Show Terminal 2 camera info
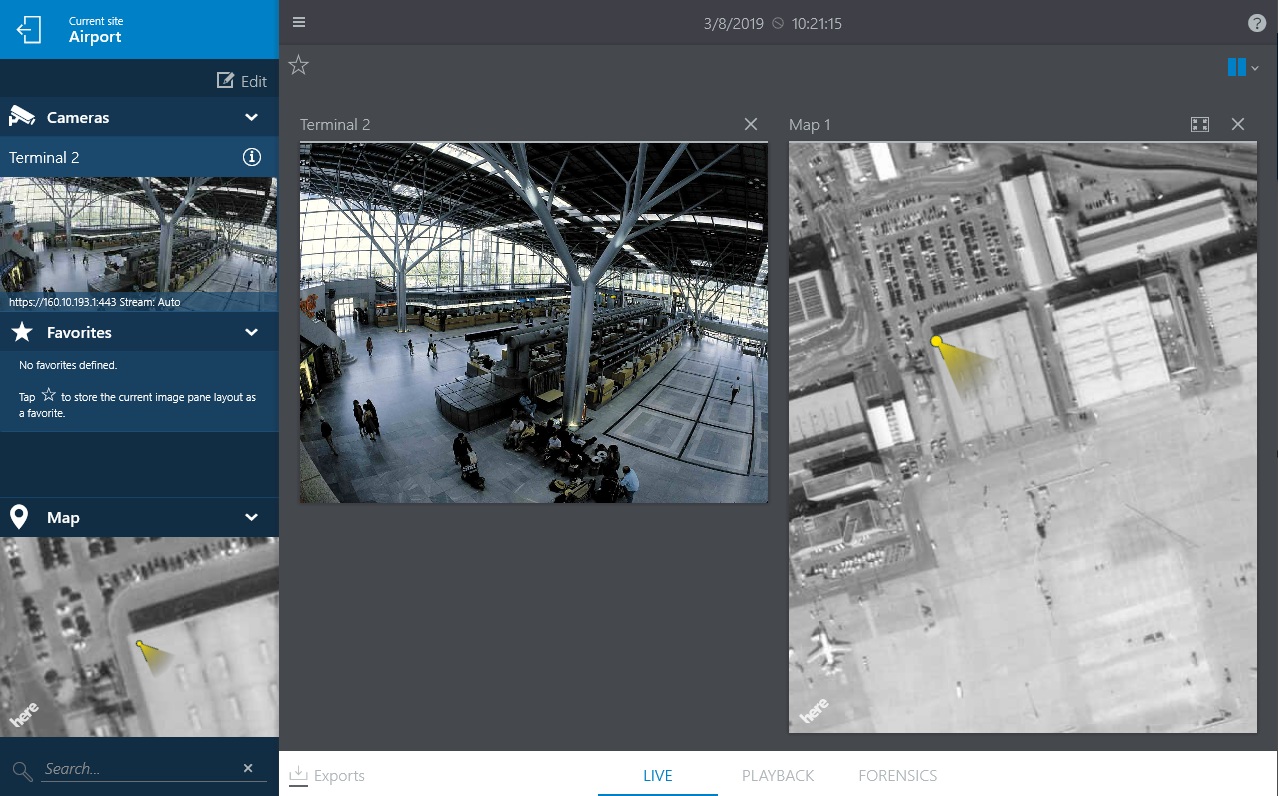1278x796 pixels. click(252, 157)
